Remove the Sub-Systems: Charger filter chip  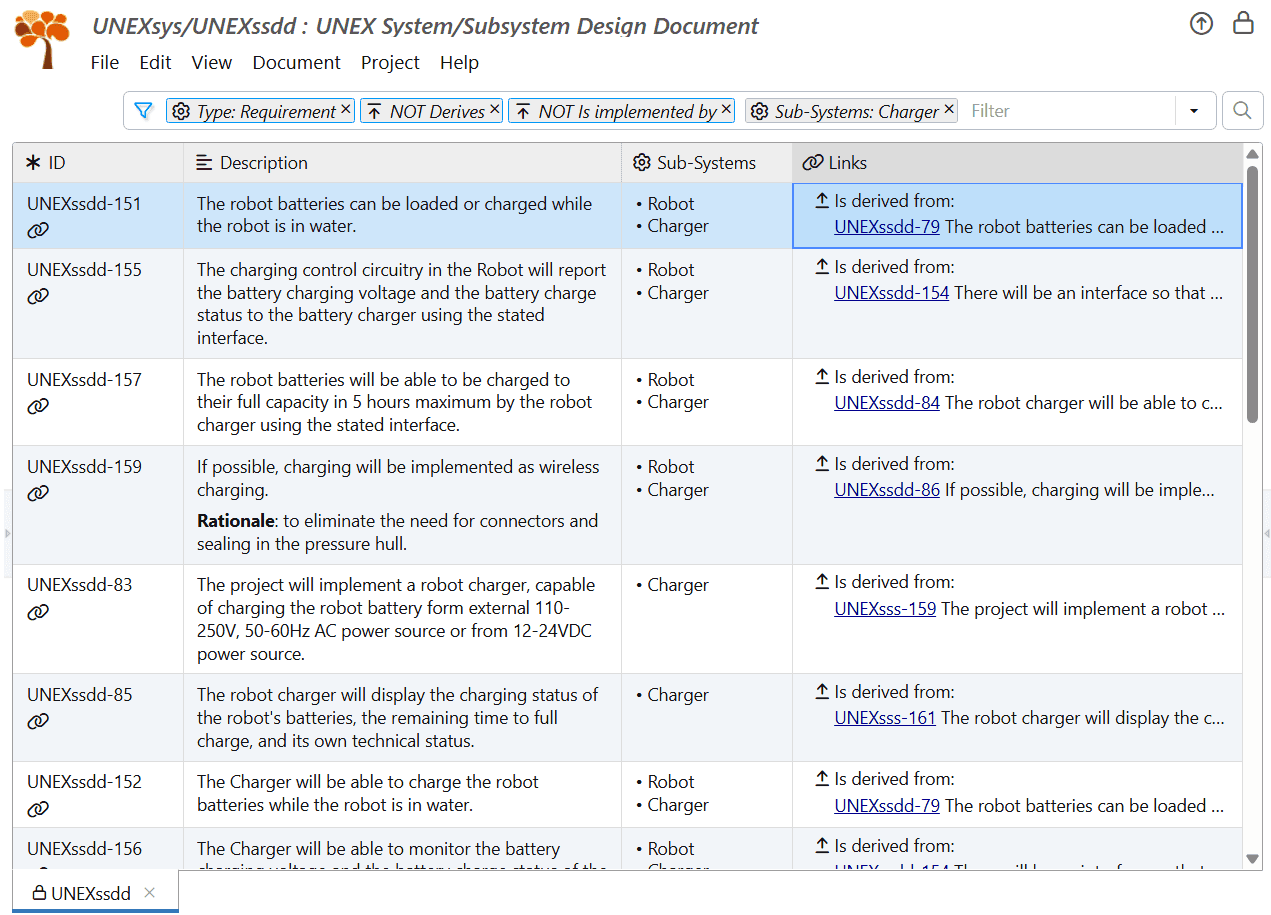(x=948, y=110)
